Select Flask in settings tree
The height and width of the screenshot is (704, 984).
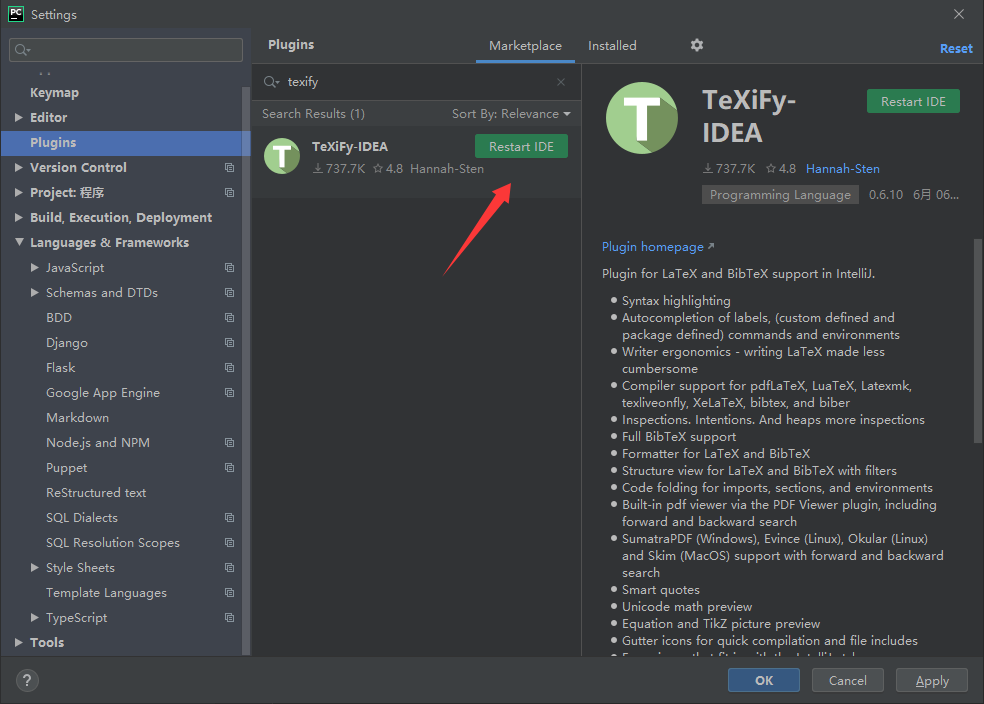60,368
